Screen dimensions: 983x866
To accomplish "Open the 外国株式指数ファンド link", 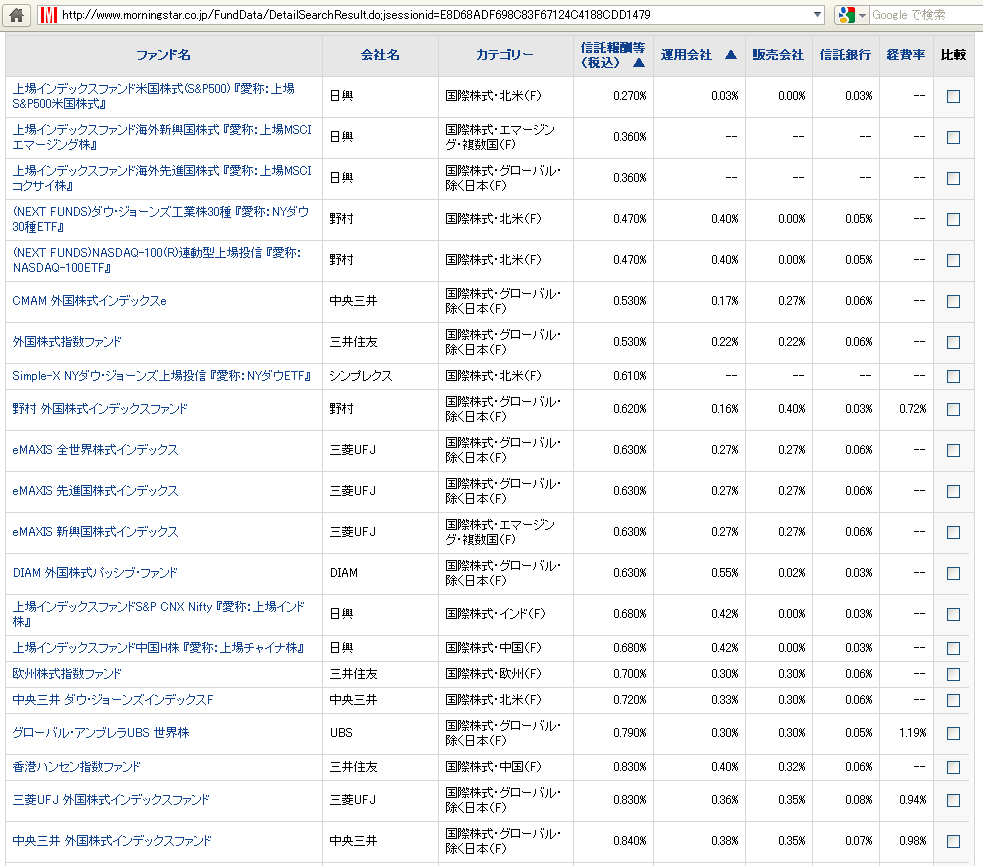I will [67, 342].
